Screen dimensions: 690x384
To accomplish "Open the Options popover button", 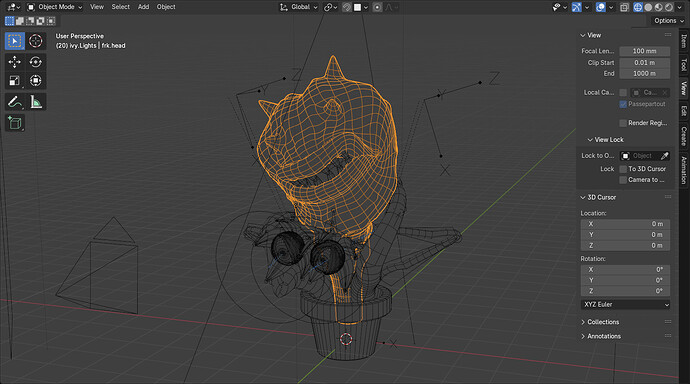I will (x=668, y=21).
